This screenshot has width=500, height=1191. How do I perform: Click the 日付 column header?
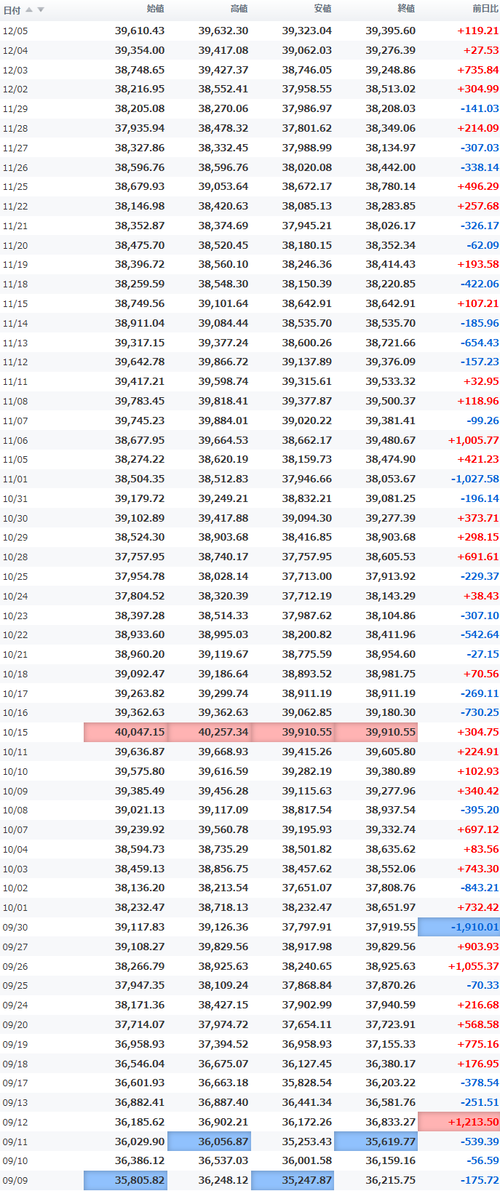pyautogui.click(x=13, y=10)
